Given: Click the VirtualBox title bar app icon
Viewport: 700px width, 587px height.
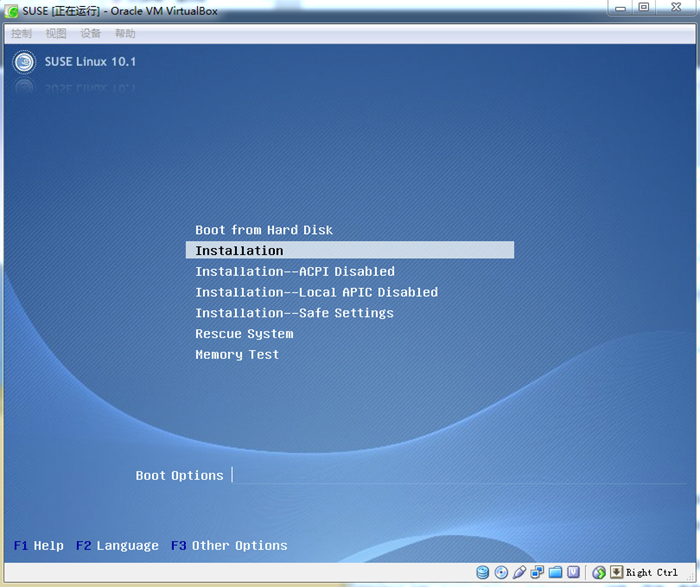Looking at the screenshot, I should (x=12, y=11).
